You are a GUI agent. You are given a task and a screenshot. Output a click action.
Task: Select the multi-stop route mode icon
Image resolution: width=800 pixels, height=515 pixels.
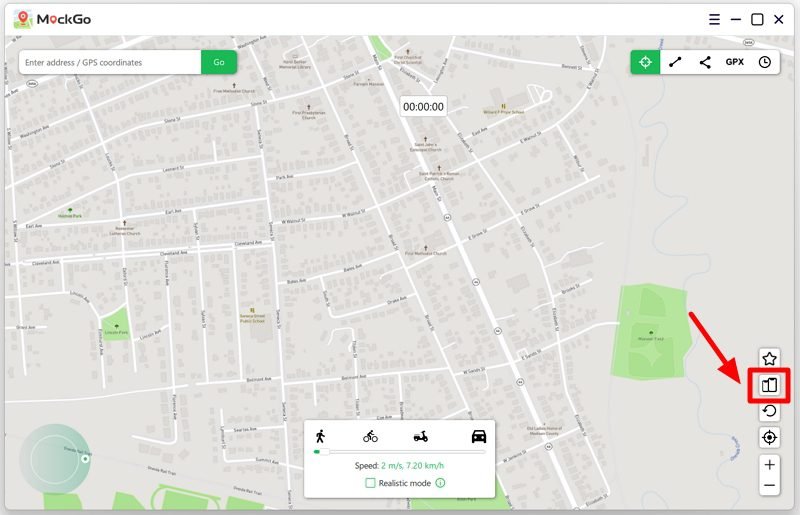point(705,62)
